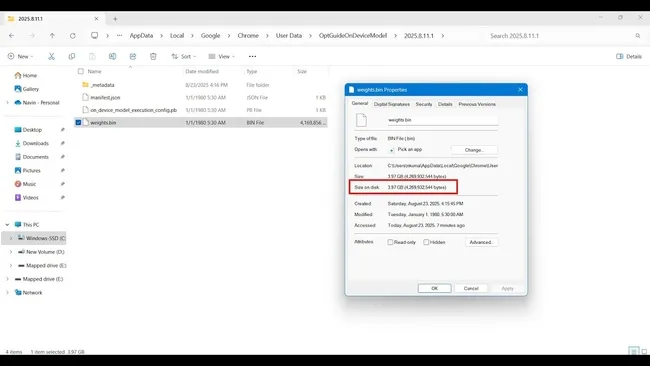Switch to the Details tab in Properties
The height and width of the screenshot is (366, 650).
(445, 104)
